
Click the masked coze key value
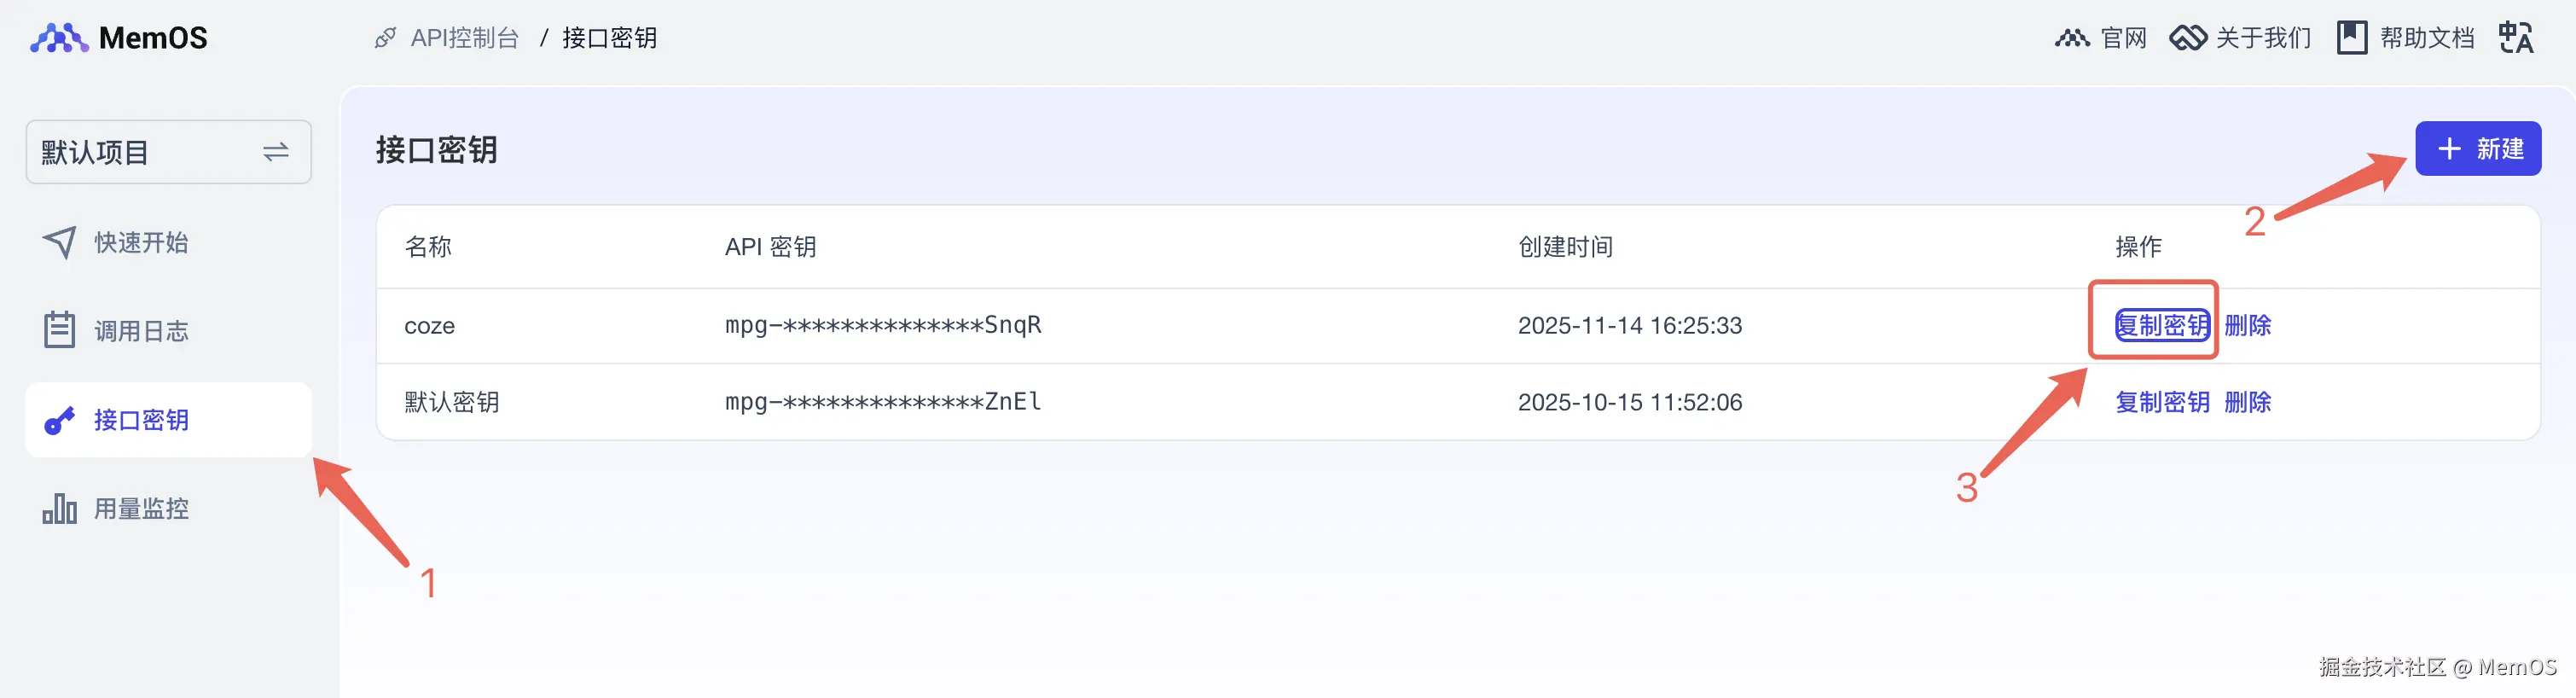(x=883, y=325)
